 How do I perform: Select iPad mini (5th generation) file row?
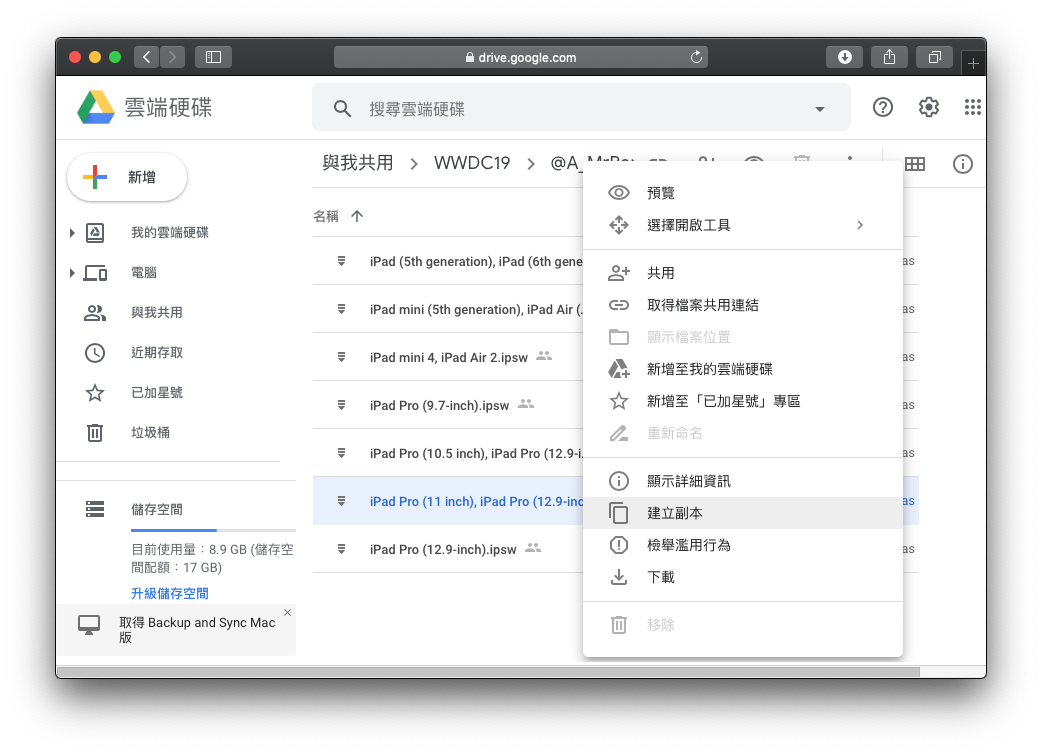(448, 309)
